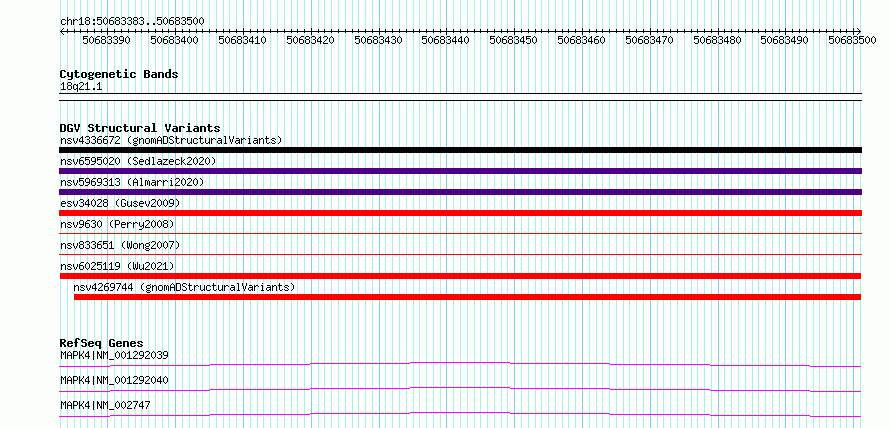
Task: Open transcript MAPK4|NM_002747 label
Action: pyautogui.click(x=105, y=405)
